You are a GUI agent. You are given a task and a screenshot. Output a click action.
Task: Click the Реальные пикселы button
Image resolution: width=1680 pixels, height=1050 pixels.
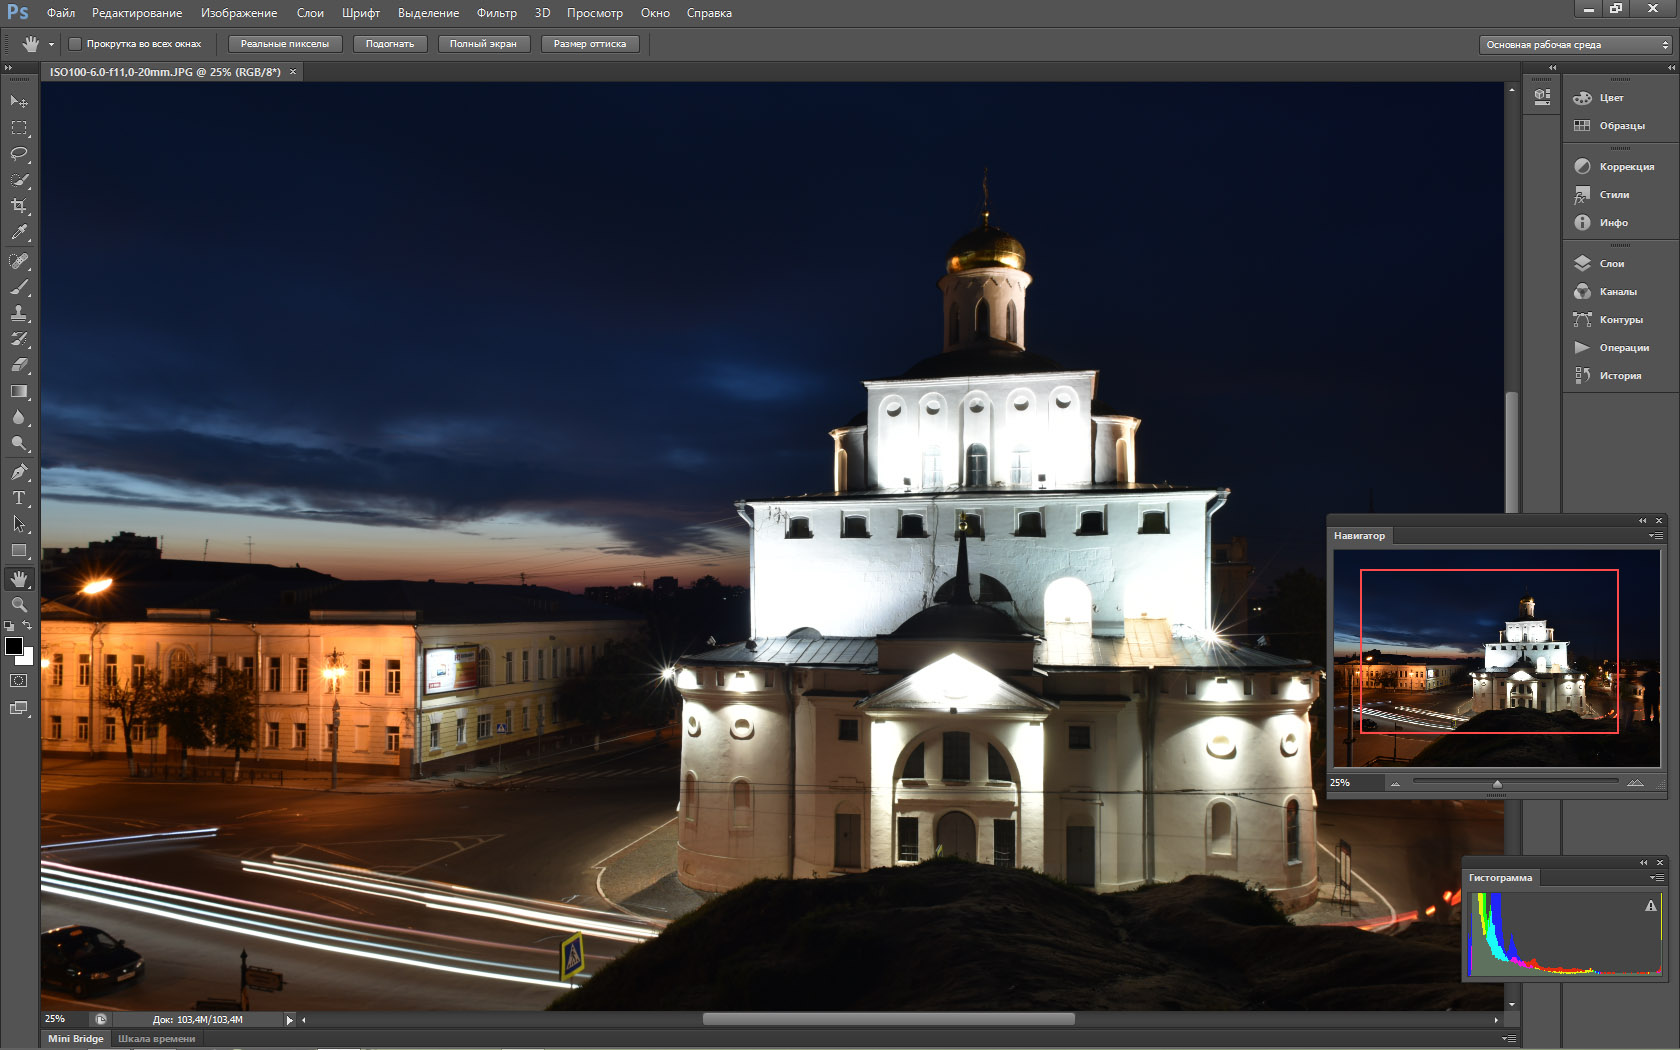(x=285, y=44)
